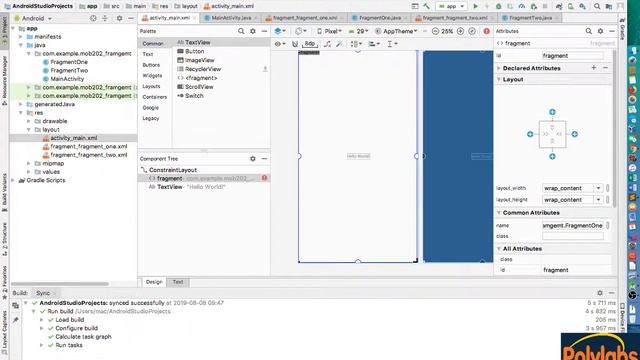Click the Search Everywhere magnifier icon
Viewport: 640px width, 360px height.
(x=597, y=6)
